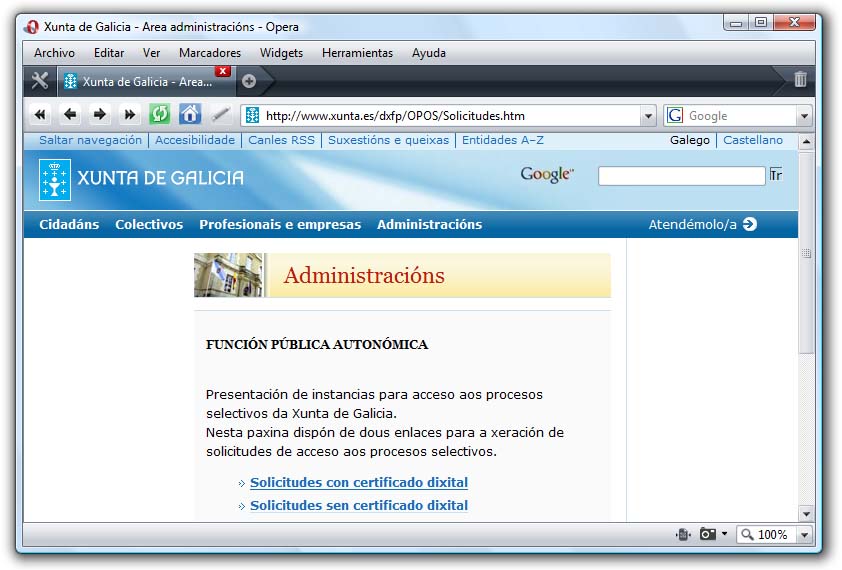Expand the Google search engine dropdown
Viewport: 842px width, 570px height.
[x=804, y=116]
